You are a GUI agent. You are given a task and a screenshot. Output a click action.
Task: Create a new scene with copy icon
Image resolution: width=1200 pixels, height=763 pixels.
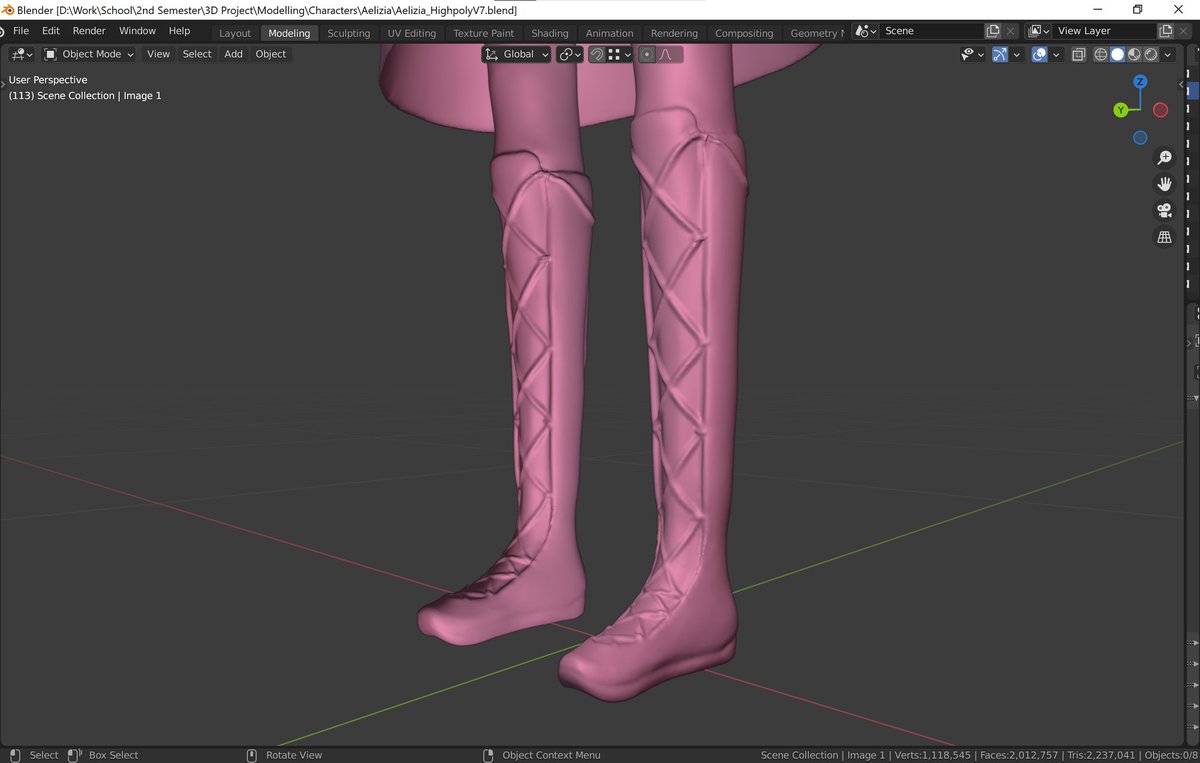pos(993,31)
